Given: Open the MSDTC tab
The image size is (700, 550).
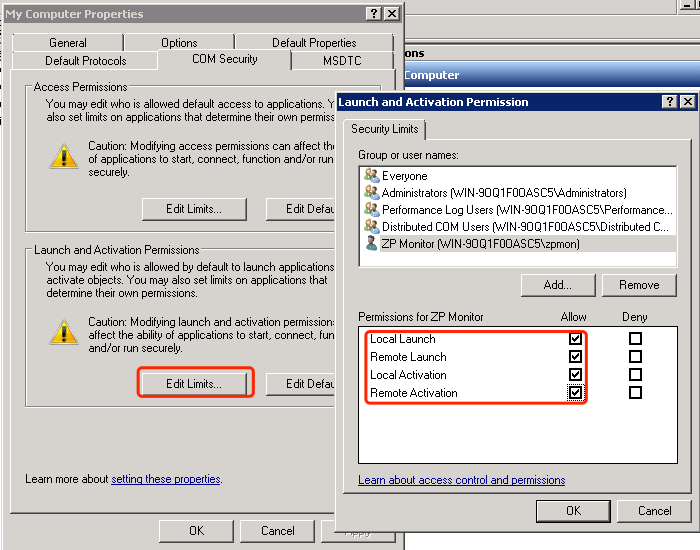Looking at the screenshot, I should 342,61.
